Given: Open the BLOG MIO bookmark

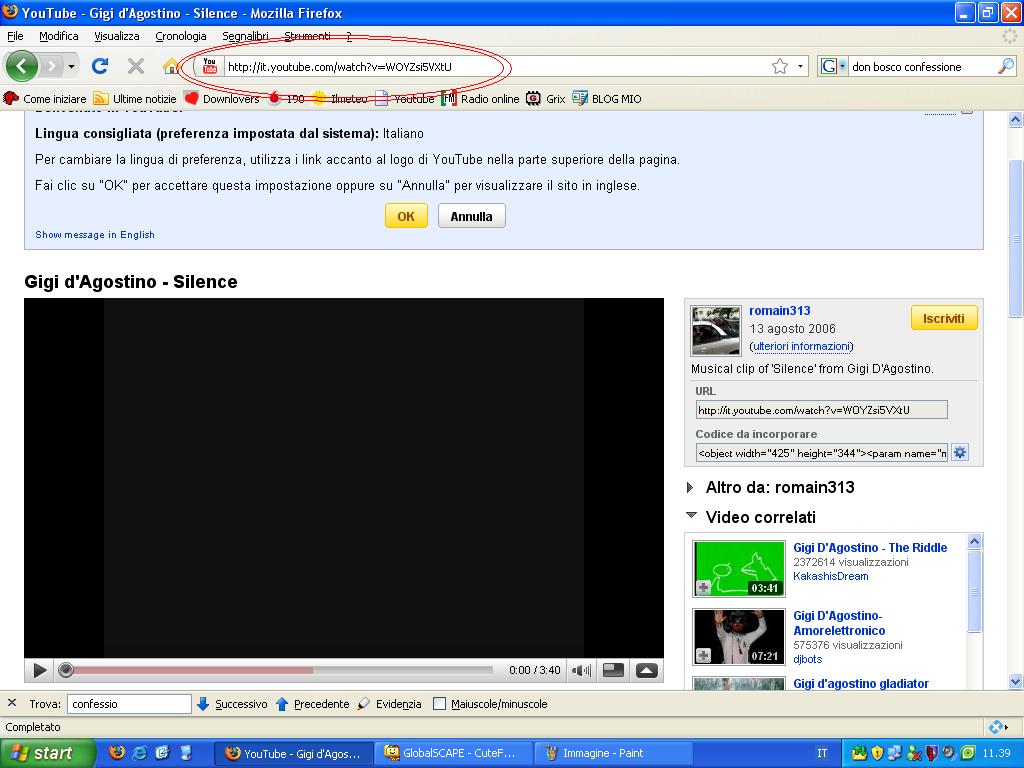Looking at the screenshot, I should click(x=607, y=99).
